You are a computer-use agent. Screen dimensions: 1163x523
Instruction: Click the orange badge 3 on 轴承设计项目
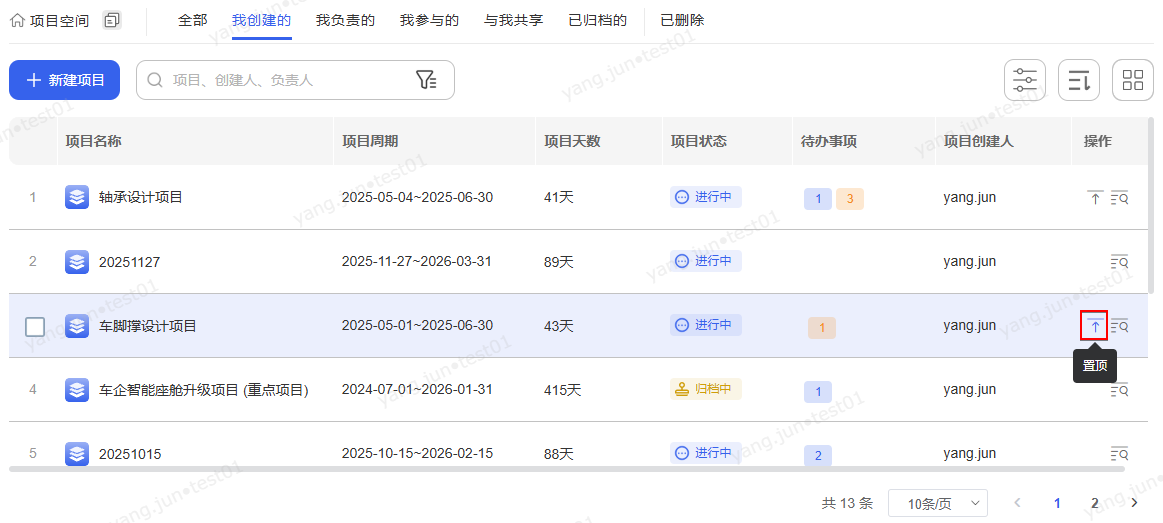[x=850, y=198]
